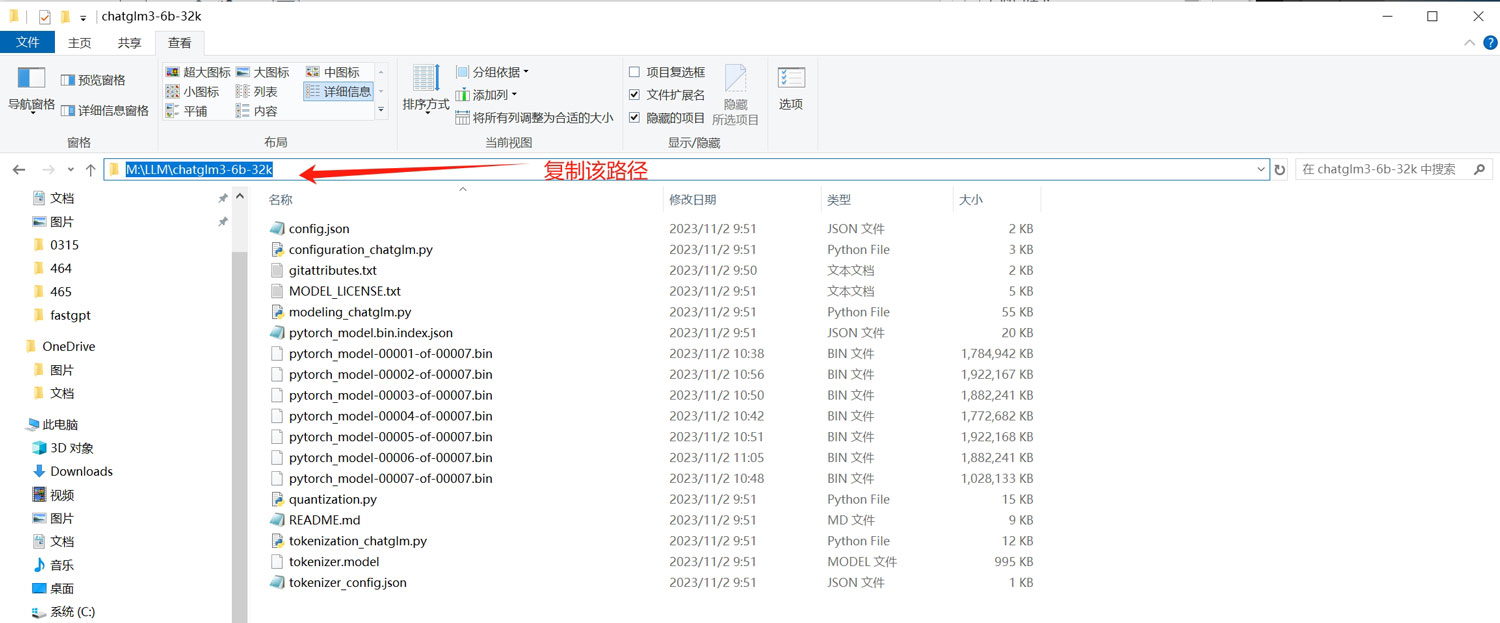The width and height of the screenshot is (1500, 623).
Task: Open the help question mark icon
Action: click(x=1489, y=43)
